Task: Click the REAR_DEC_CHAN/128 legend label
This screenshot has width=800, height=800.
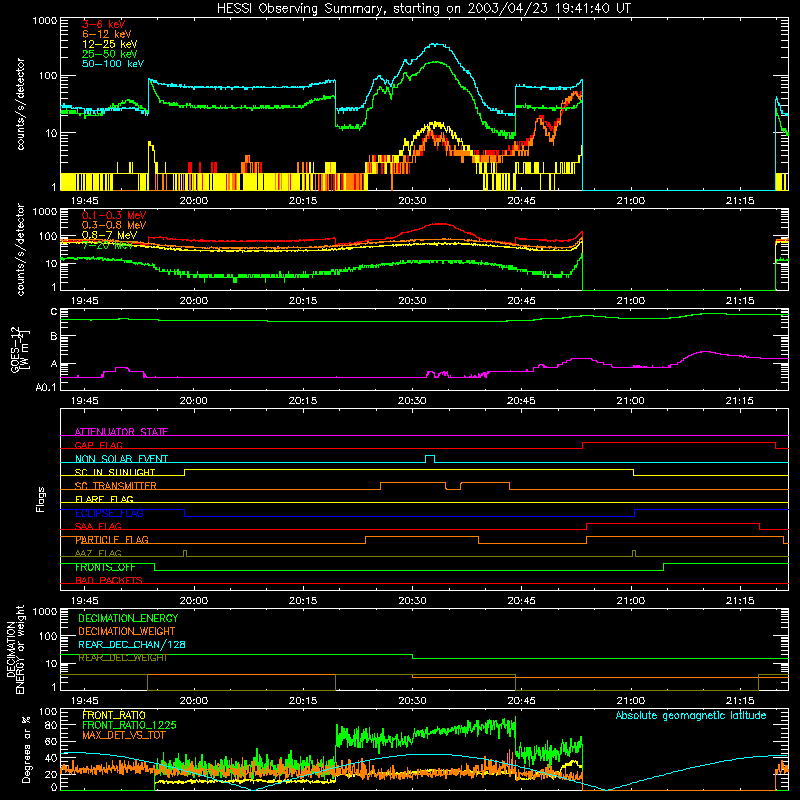Action: pos(132,644)
